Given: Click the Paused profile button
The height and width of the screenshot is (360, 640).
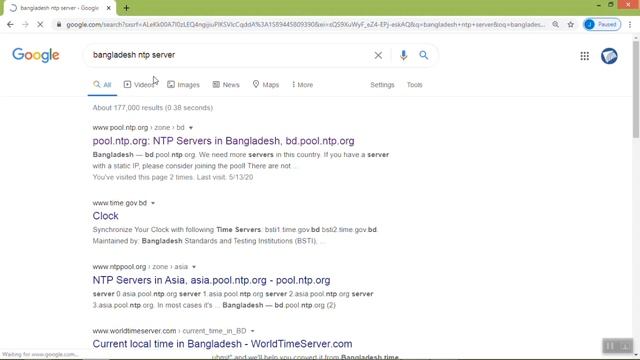Looking at the screenshot, I should [602, 24].
